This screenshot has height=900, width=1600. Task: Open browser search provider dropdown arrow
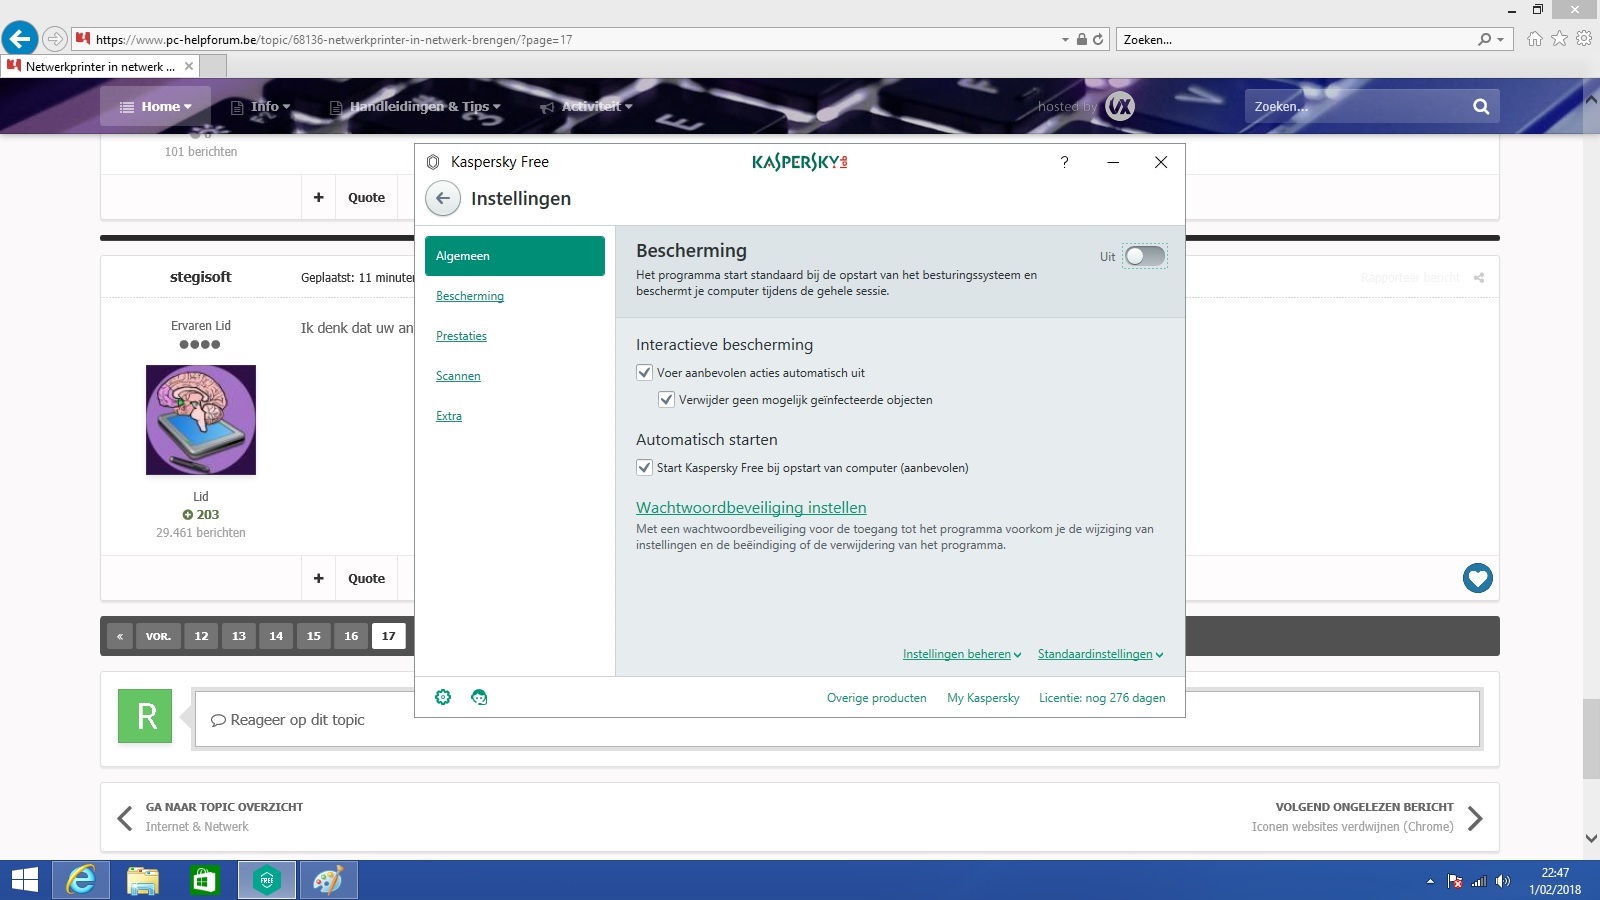tap(1500, 40)
